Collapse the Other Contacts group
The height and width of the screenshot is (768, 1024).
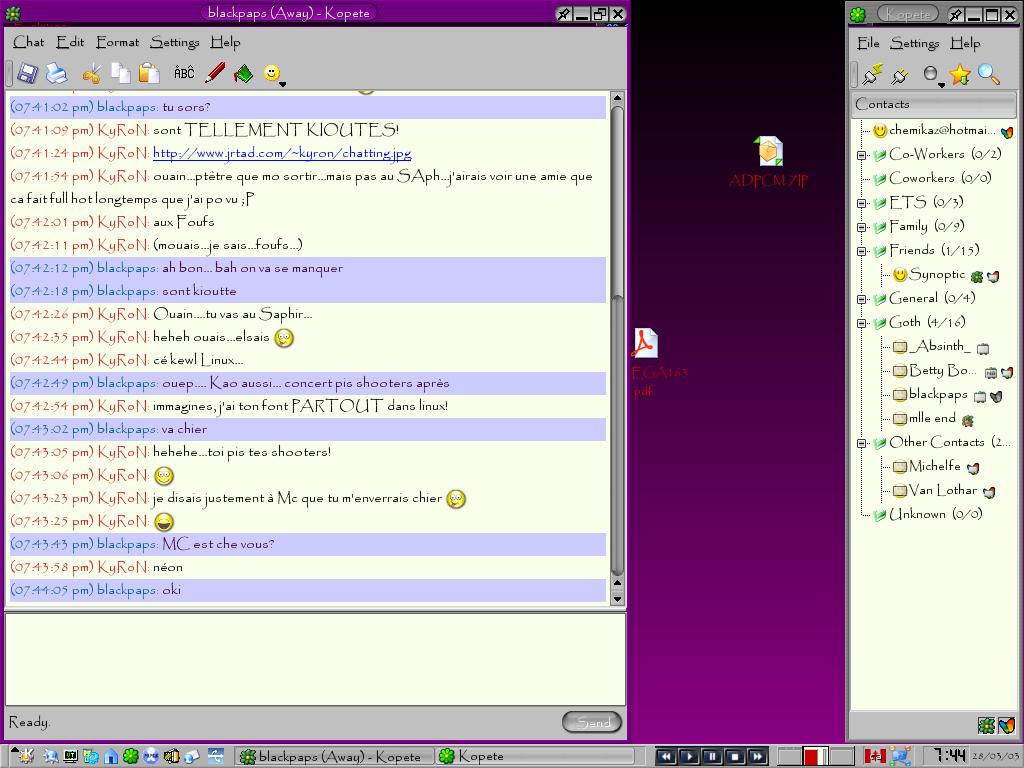862,443
